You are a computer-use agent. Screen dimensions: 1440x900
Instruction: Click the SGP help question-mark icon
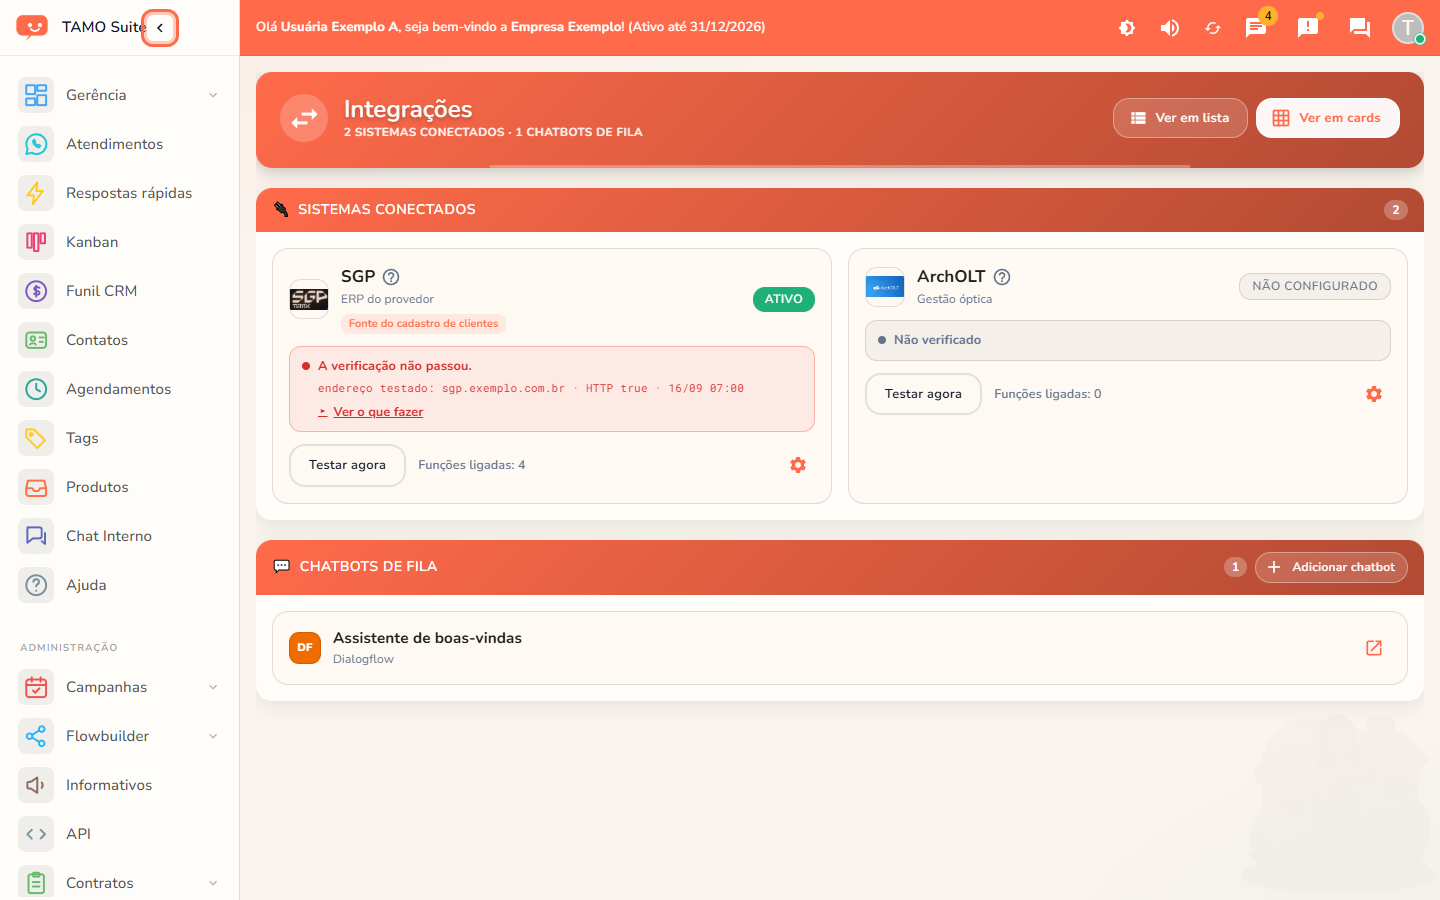click(391, 277)
